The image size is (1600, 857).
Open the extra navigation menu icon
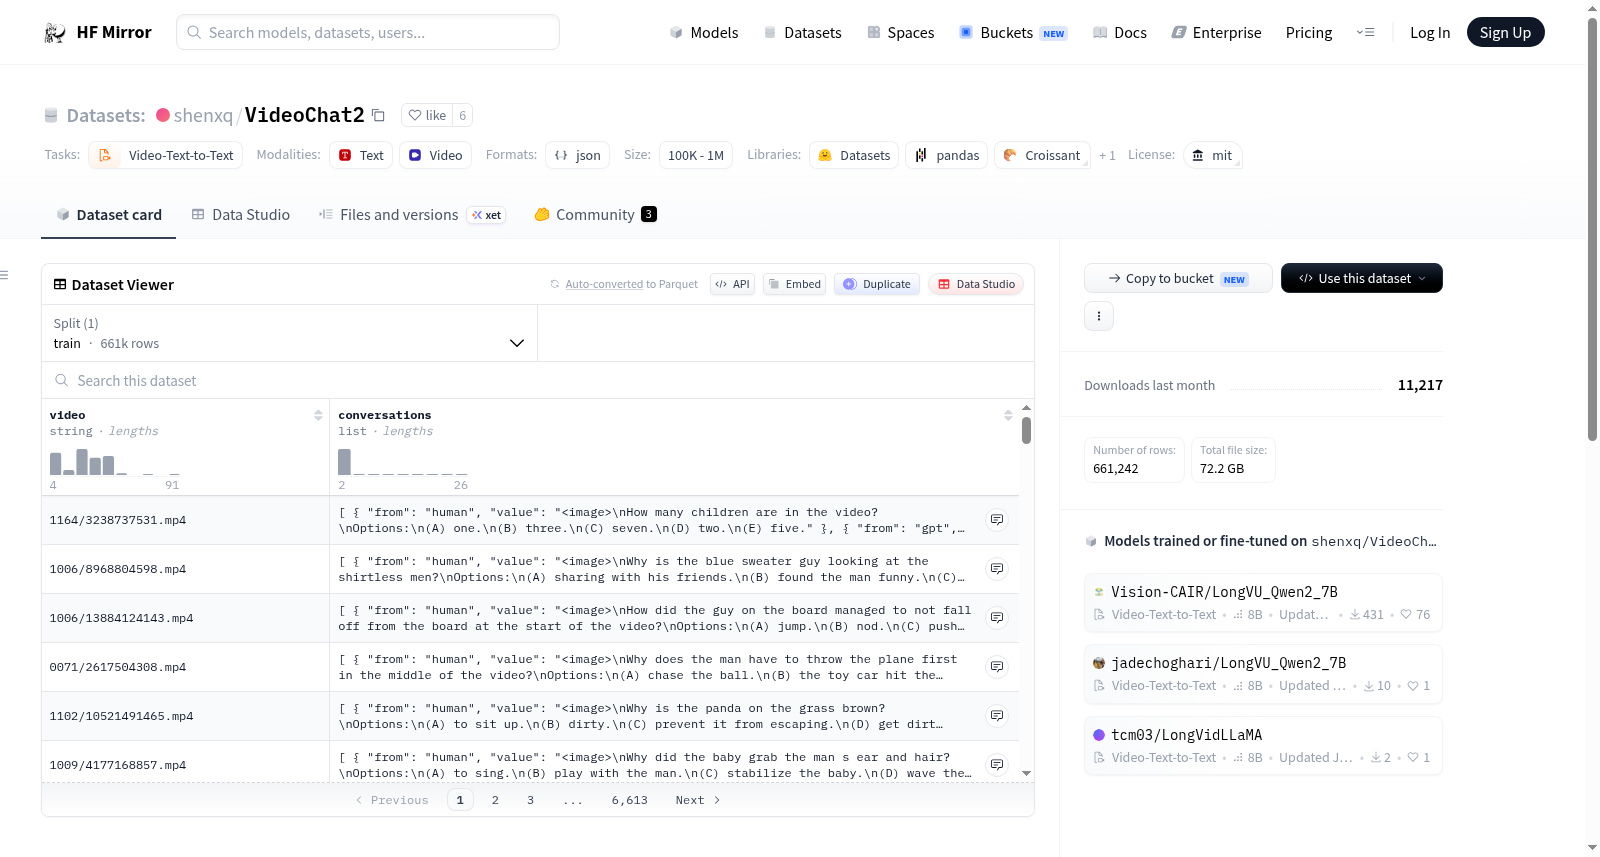coord(1365,33)
